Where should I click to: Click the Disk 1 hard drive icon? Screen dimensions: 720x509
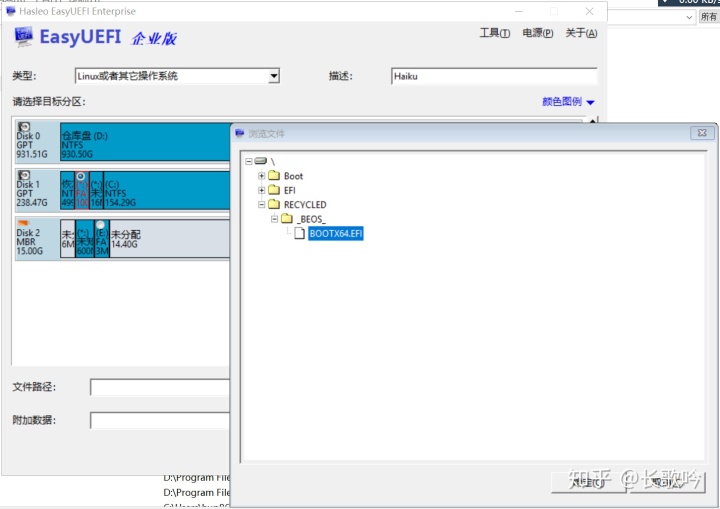[23, 175]
